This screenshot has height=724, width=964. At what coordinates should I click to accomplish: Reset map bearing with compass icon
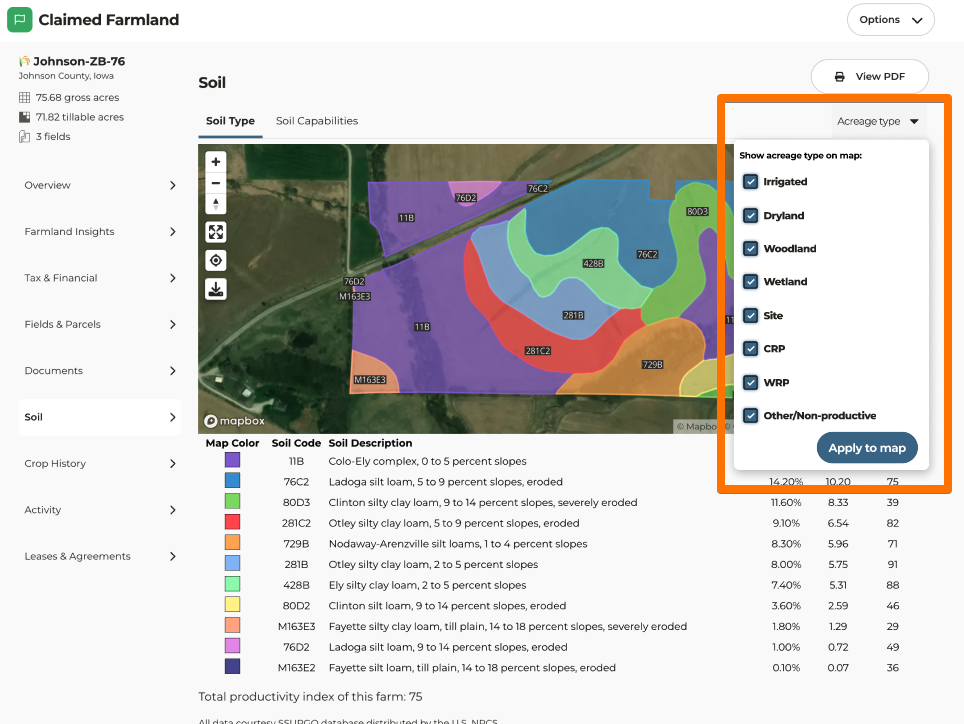(x=216, y=204)
